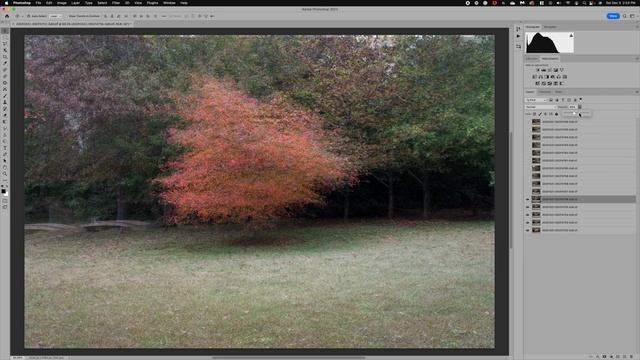Open the Histogram panel options menu

(637, 27)
